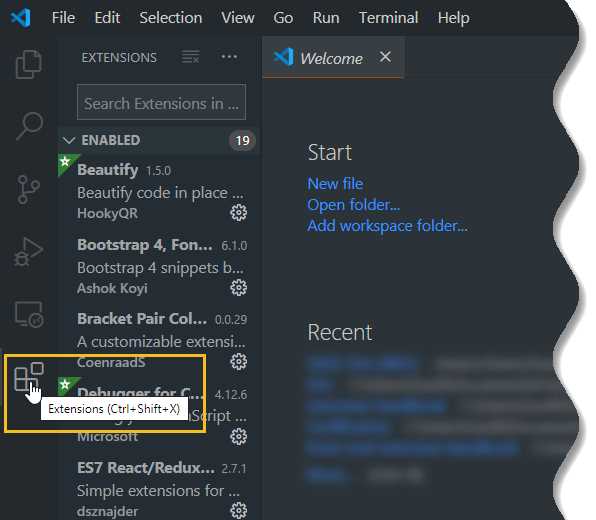Open the Source Control view icon
Image resolution: width=596 pixels, height=520 pixels.
pos(29,189)
